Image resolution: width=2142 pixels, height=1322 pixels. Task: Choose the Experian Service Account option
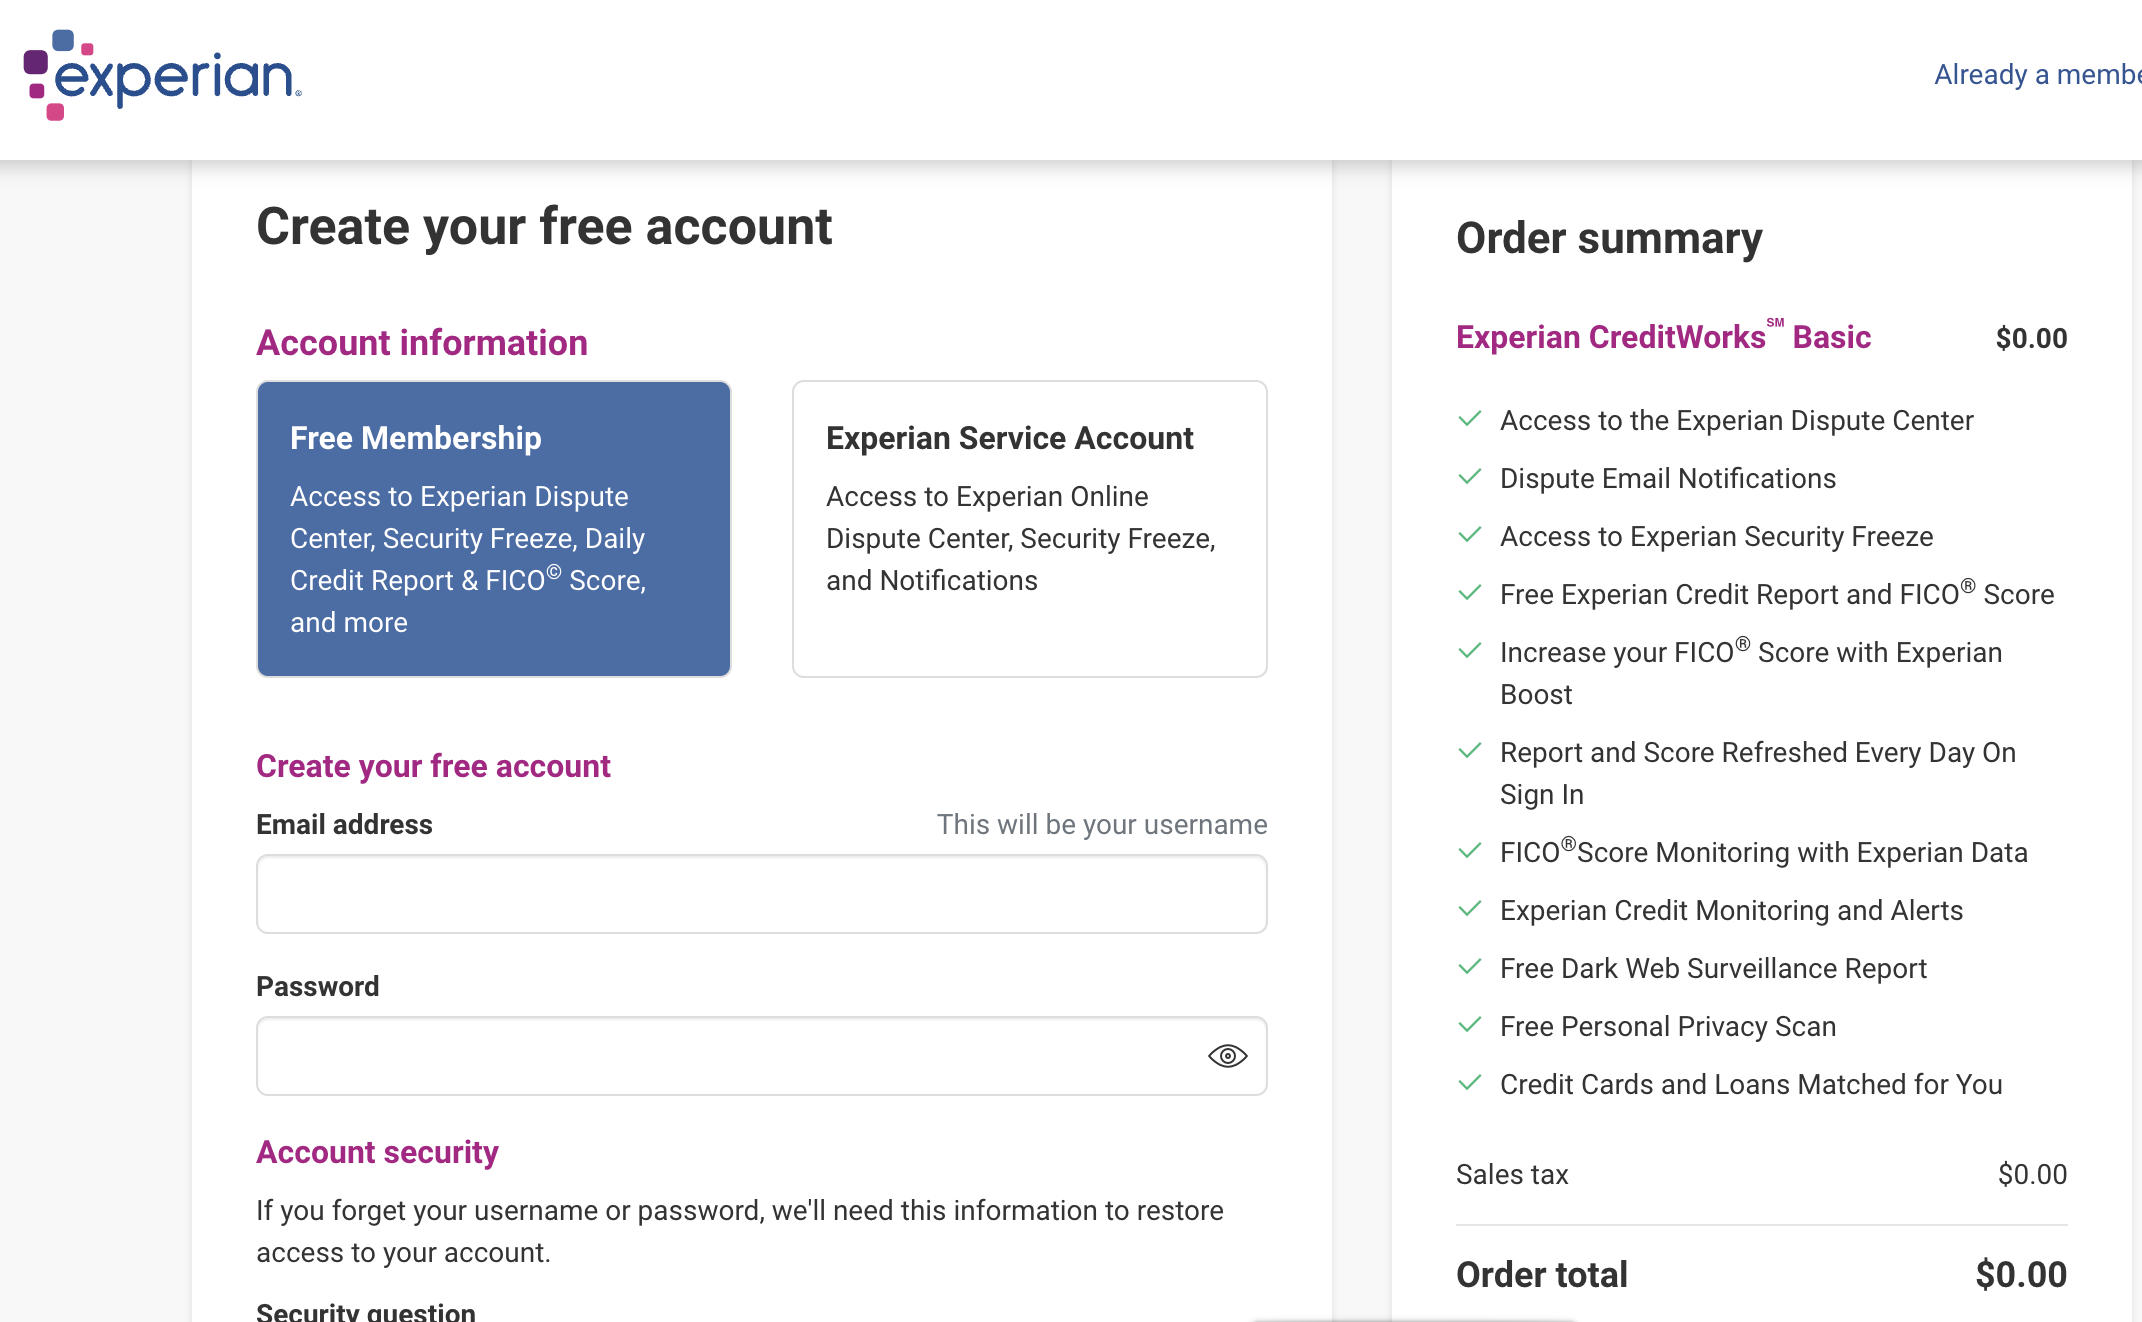1029,528
